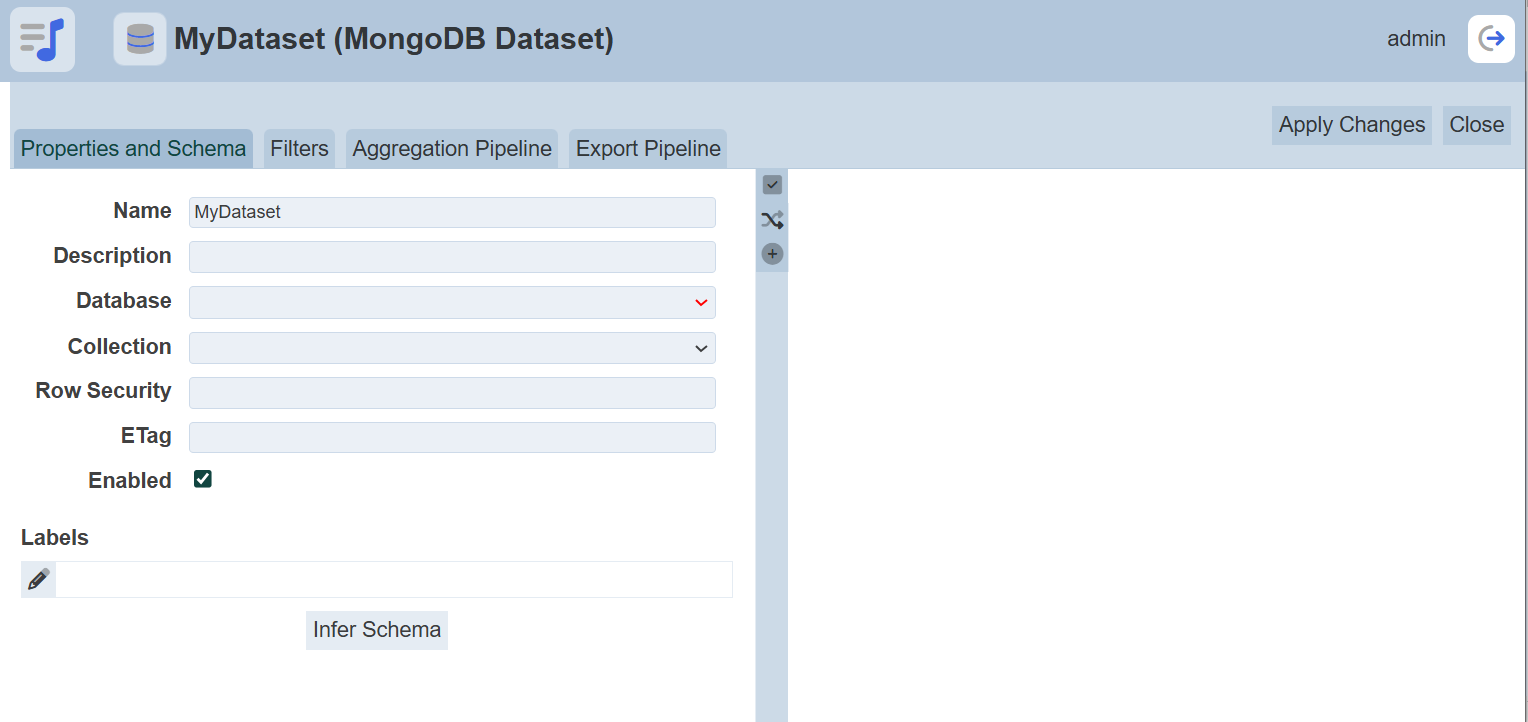Click the Apply Changes button
This screenshot has width=1528, height=722.
1351,125
